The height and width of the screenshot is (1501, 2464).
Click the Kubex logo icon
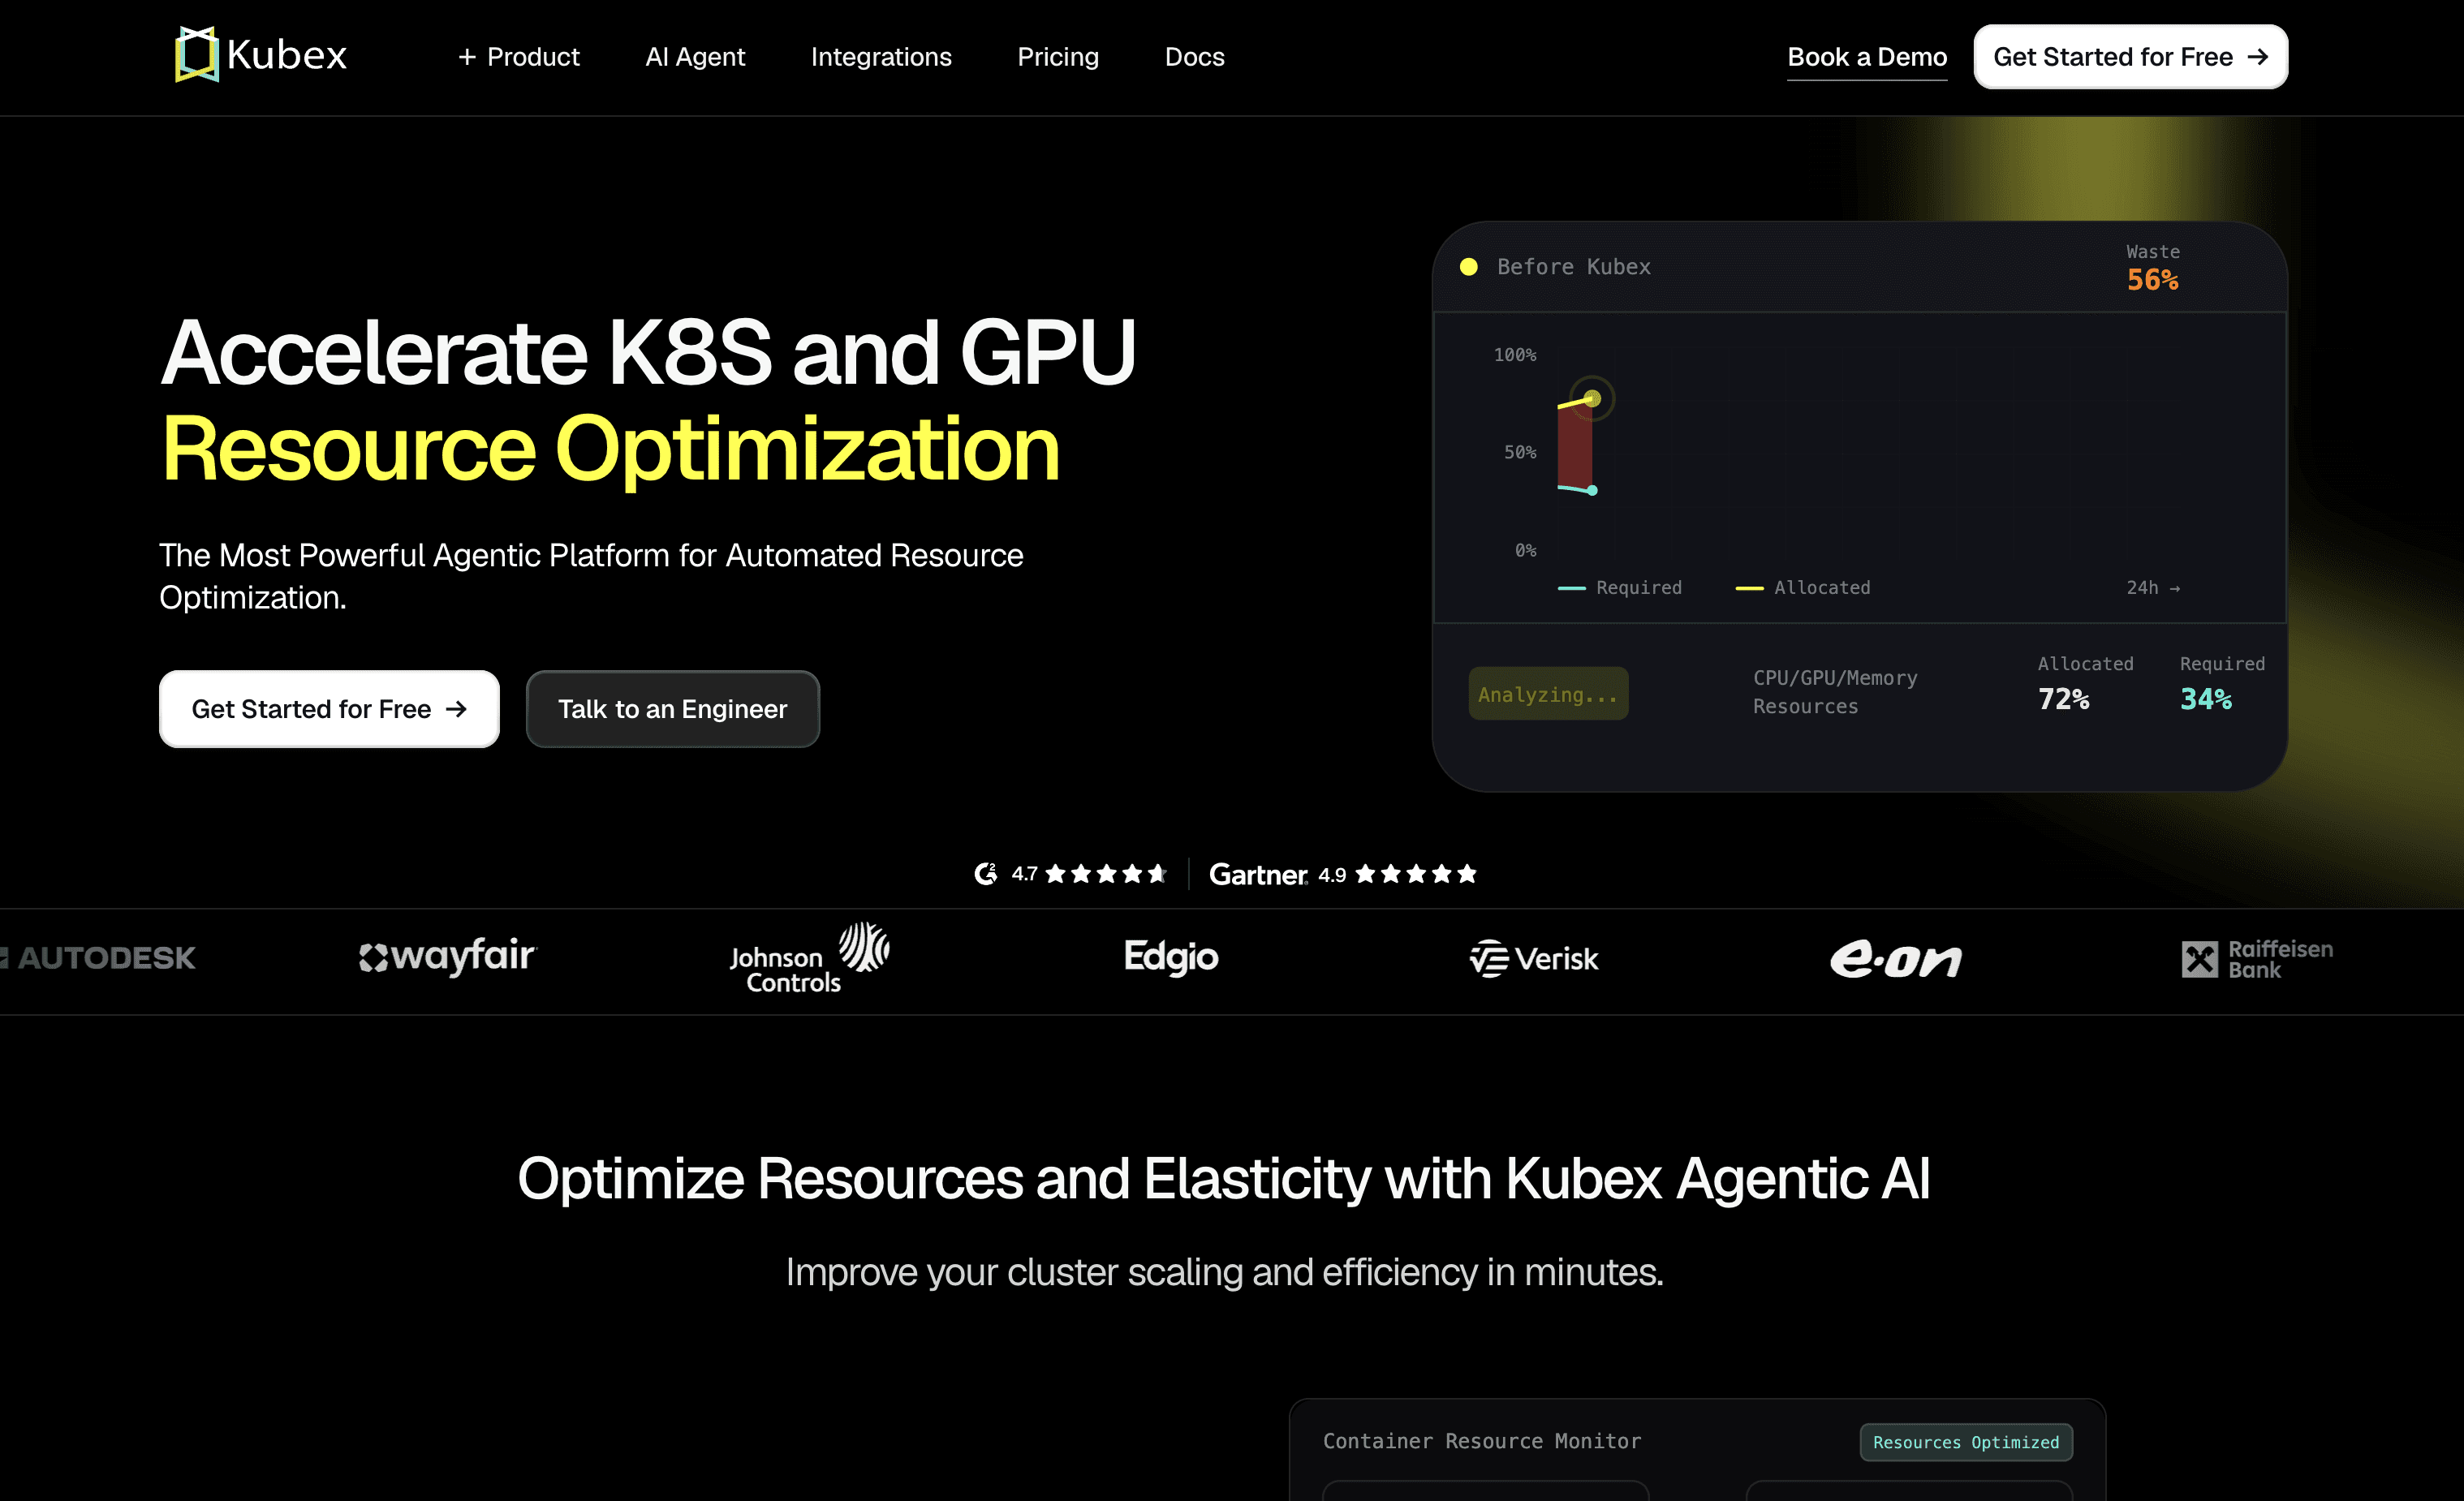(x=197, y=54)
